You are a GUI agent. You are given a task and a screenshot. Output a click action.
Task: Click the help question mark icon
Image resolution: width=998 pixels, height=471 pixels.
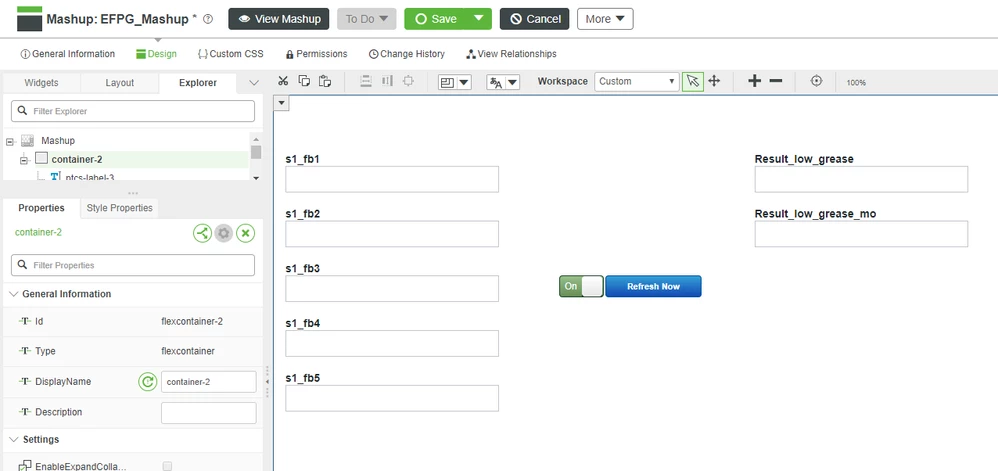coord(207,19)
